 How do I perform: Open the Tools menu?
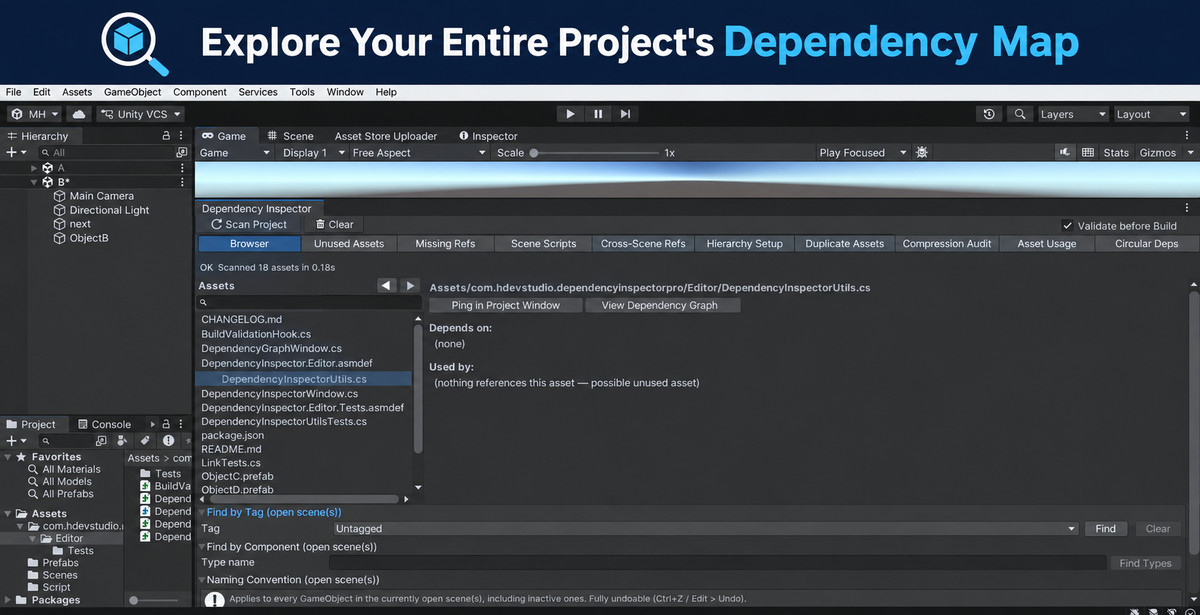click(x=302, y=92)
